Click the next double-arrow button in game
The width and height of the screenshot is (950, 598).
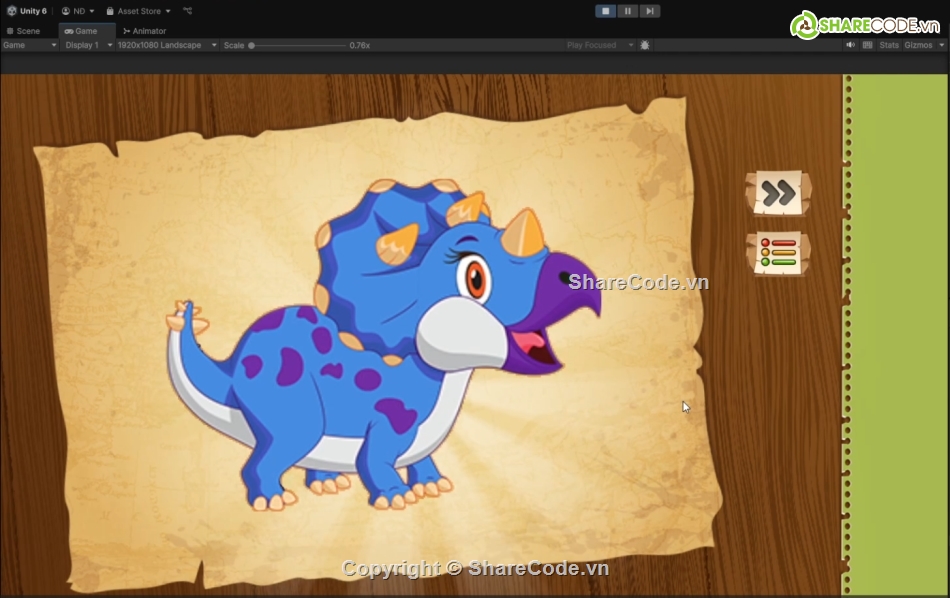pyautogui.click(x=779, y=193)
